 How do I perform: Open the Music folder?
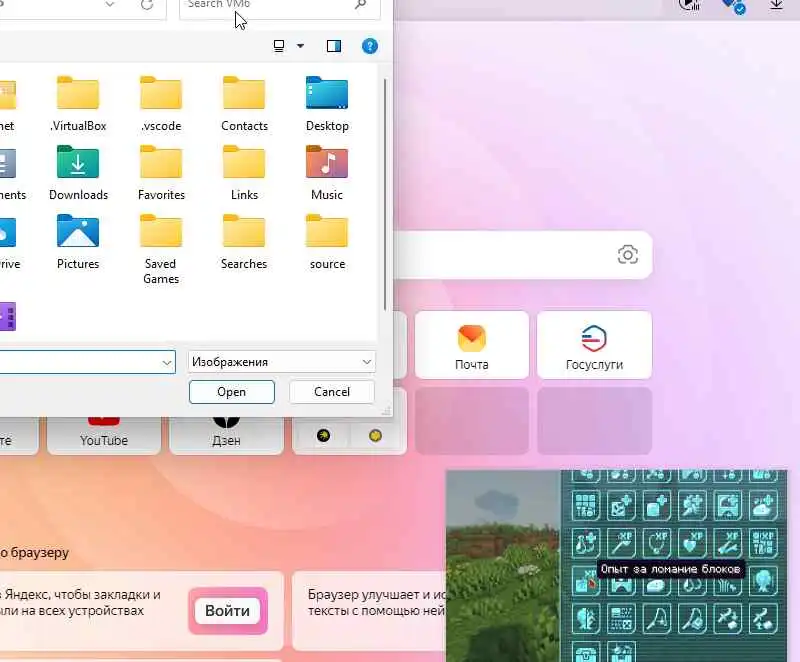(x=327, y=173)
